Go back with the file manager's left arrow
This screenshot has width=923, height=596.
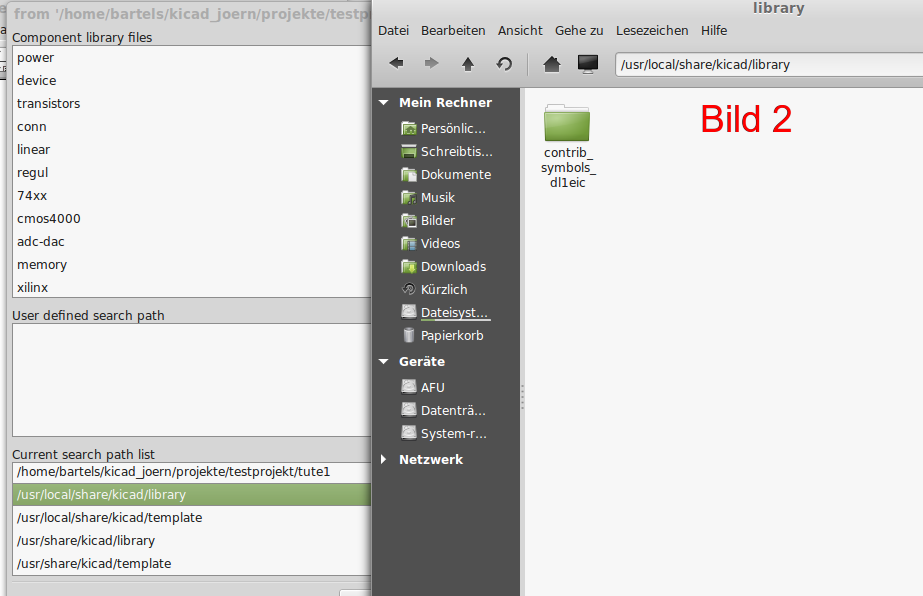[396, 63]
